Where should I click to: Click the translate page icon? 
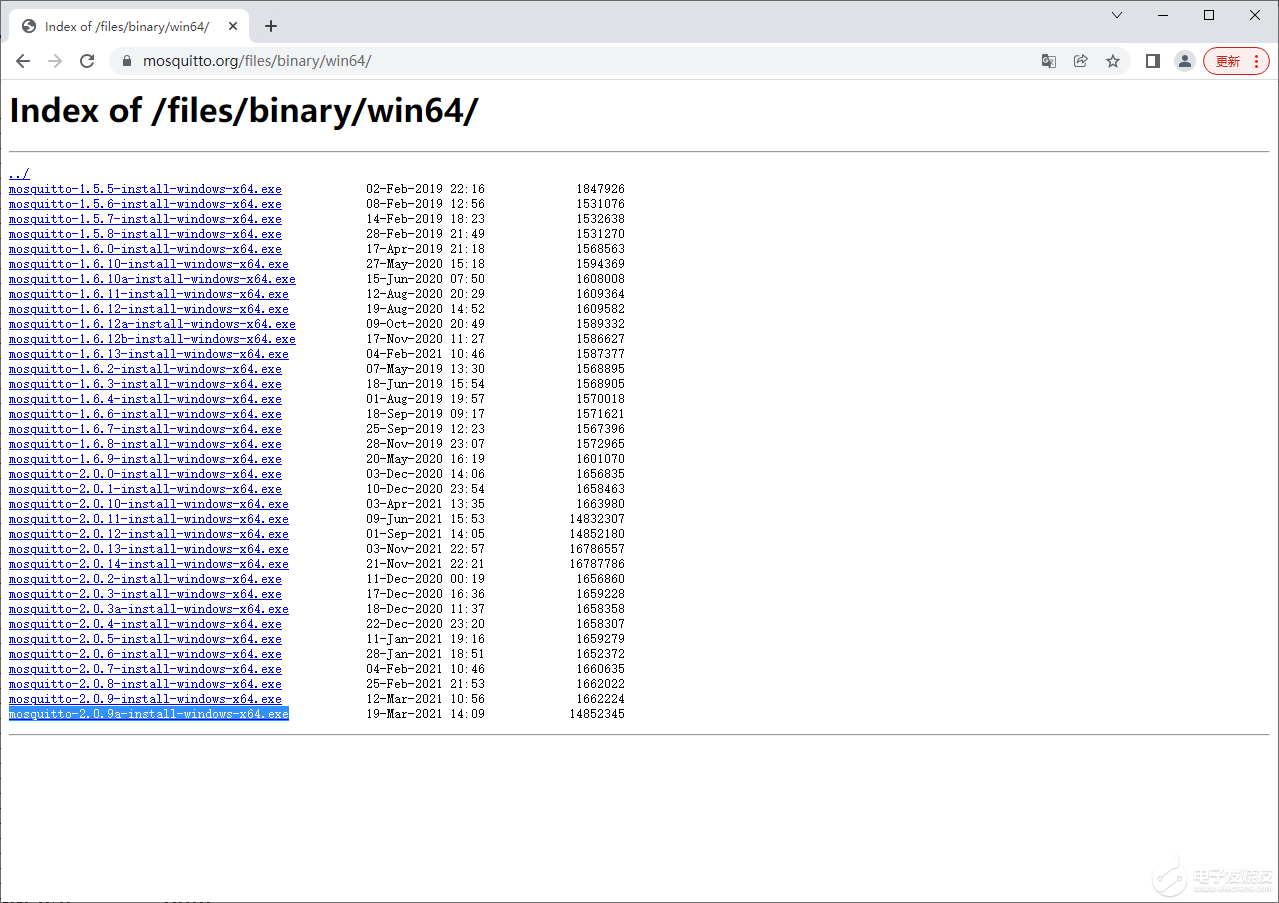[1048, 61]
